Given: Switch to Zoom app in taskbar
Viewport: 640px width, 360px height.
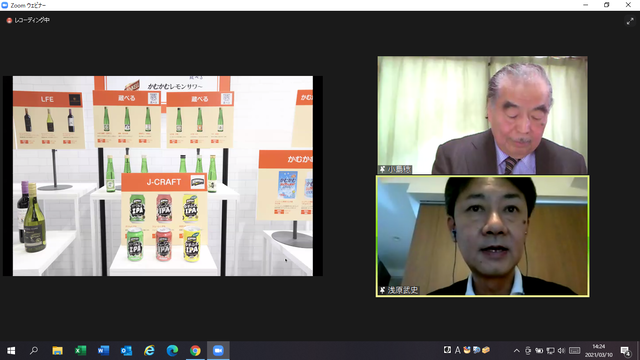Looking at the screenshot, I should pyautogui.click(x=218, y=351).
